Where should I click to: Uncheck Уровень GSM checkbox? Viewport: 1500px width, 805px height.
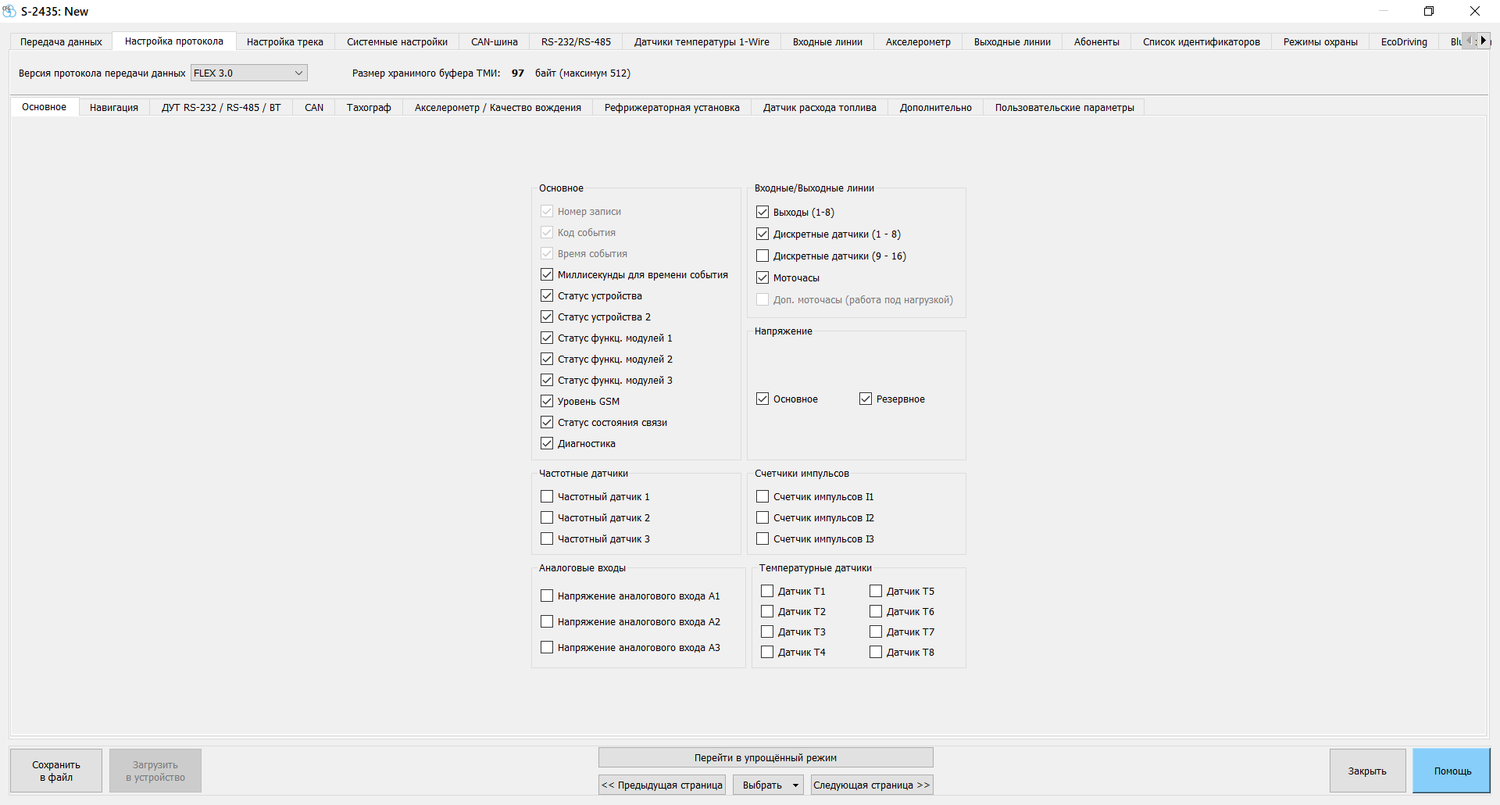tap(546, 401)
